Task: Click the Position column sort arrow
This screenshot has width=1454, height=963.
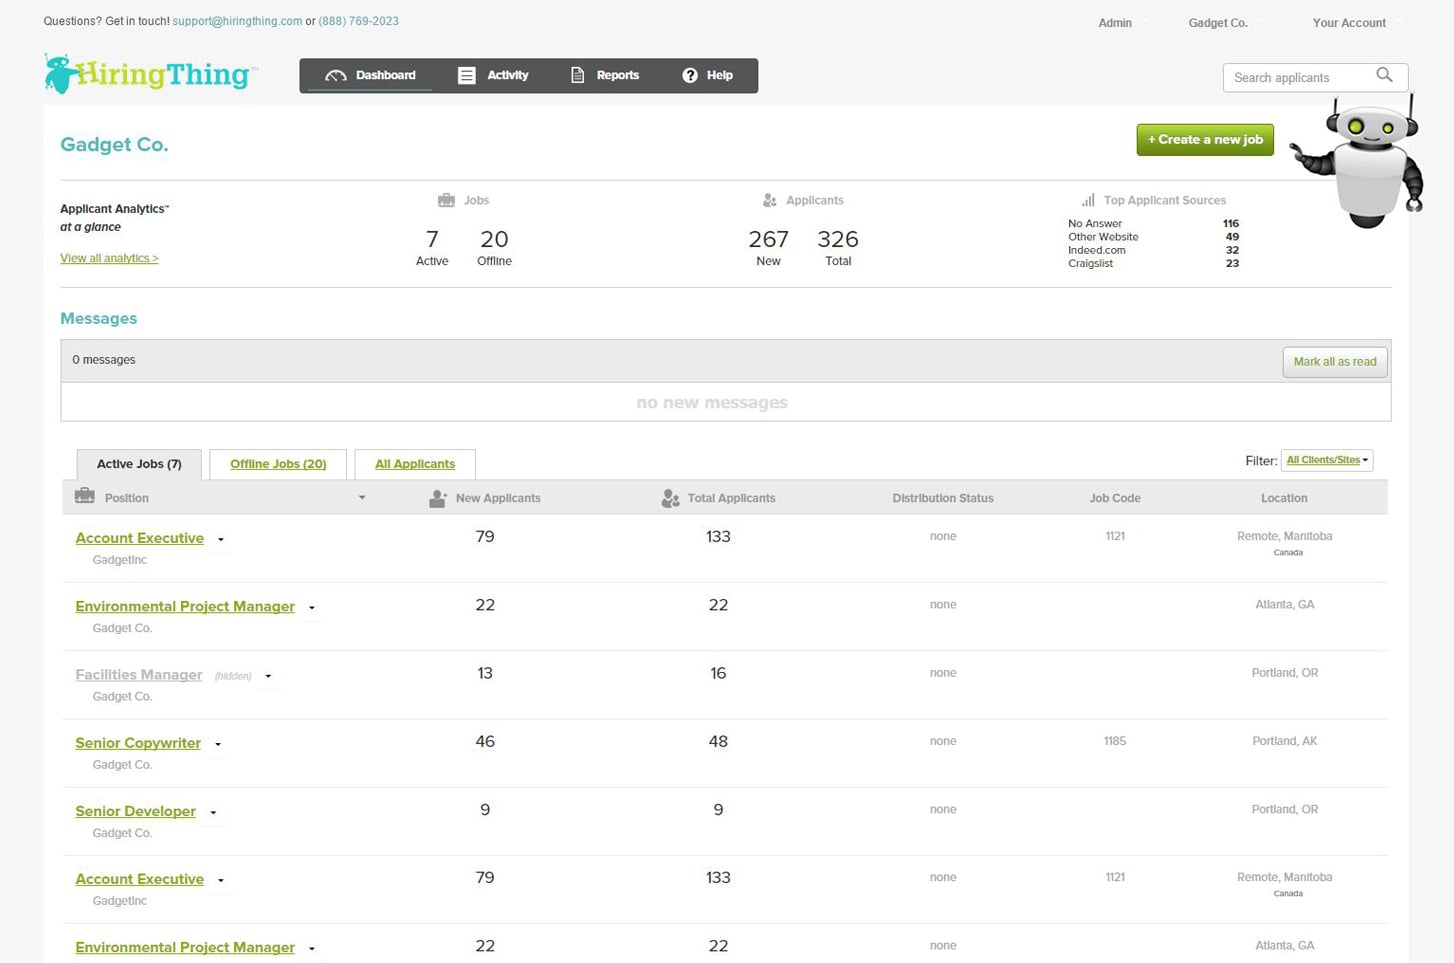Action: pos(362,498)
